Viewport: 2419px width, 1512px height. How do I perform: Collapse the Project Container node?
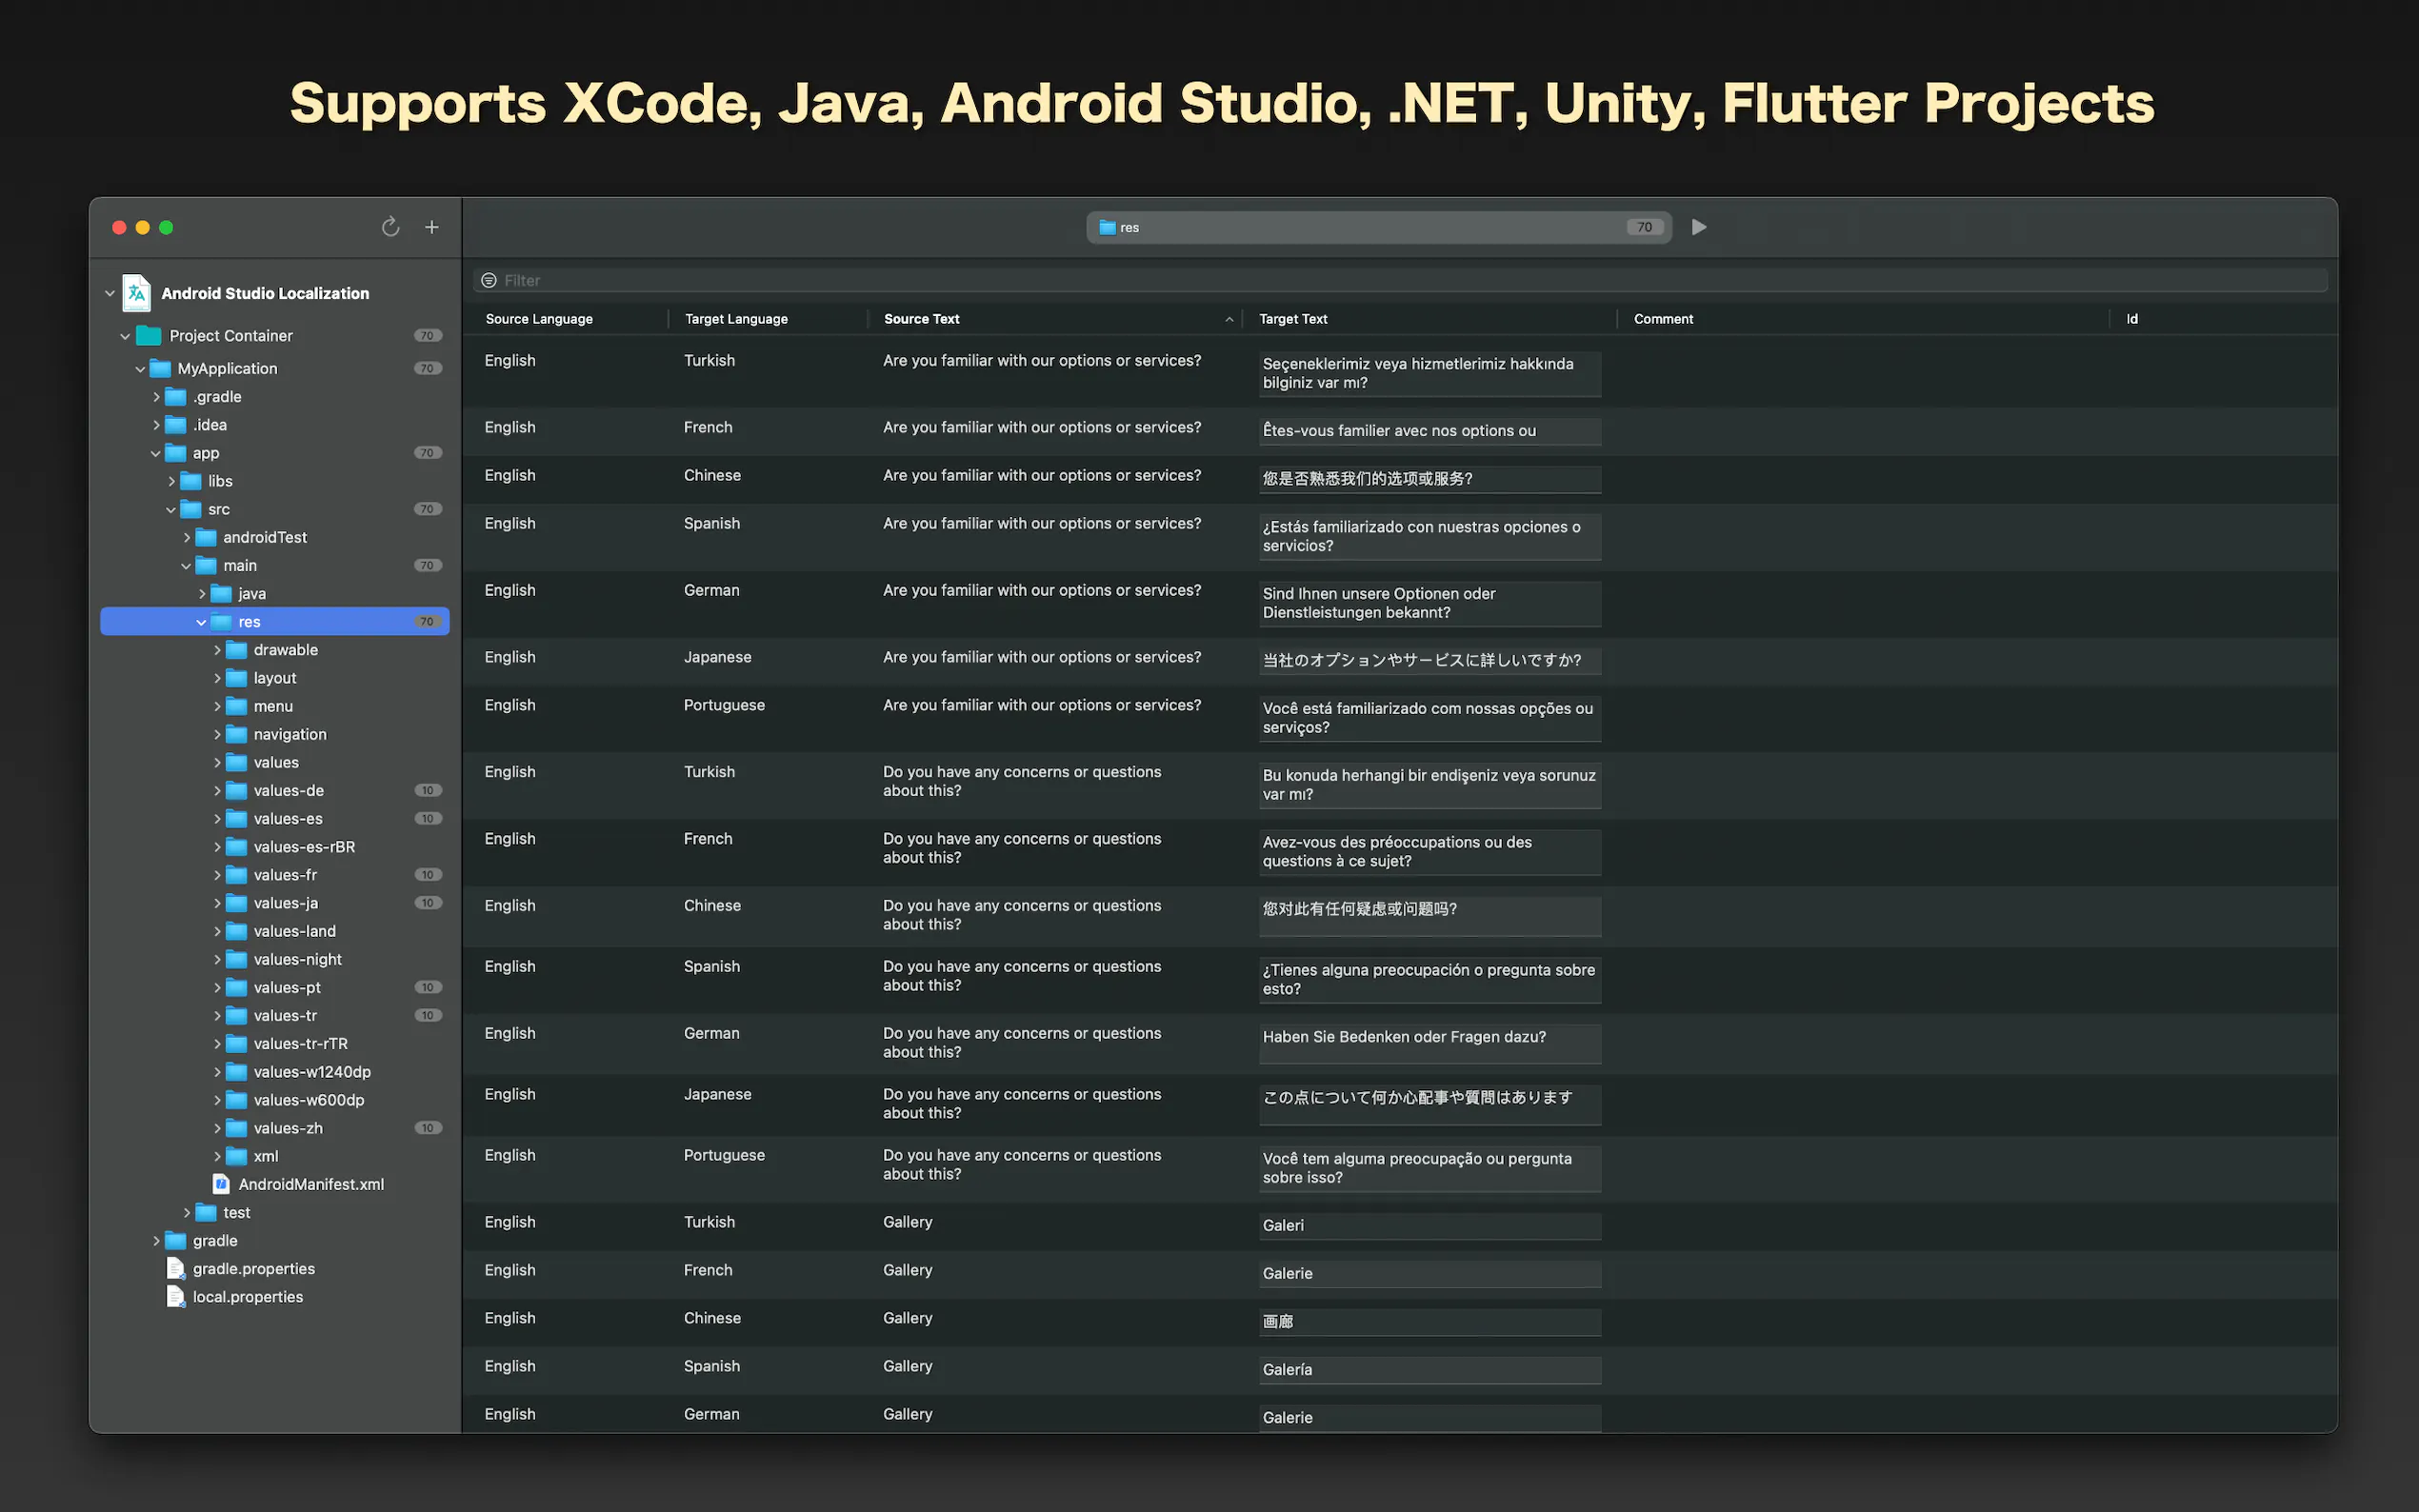[125, 336]
